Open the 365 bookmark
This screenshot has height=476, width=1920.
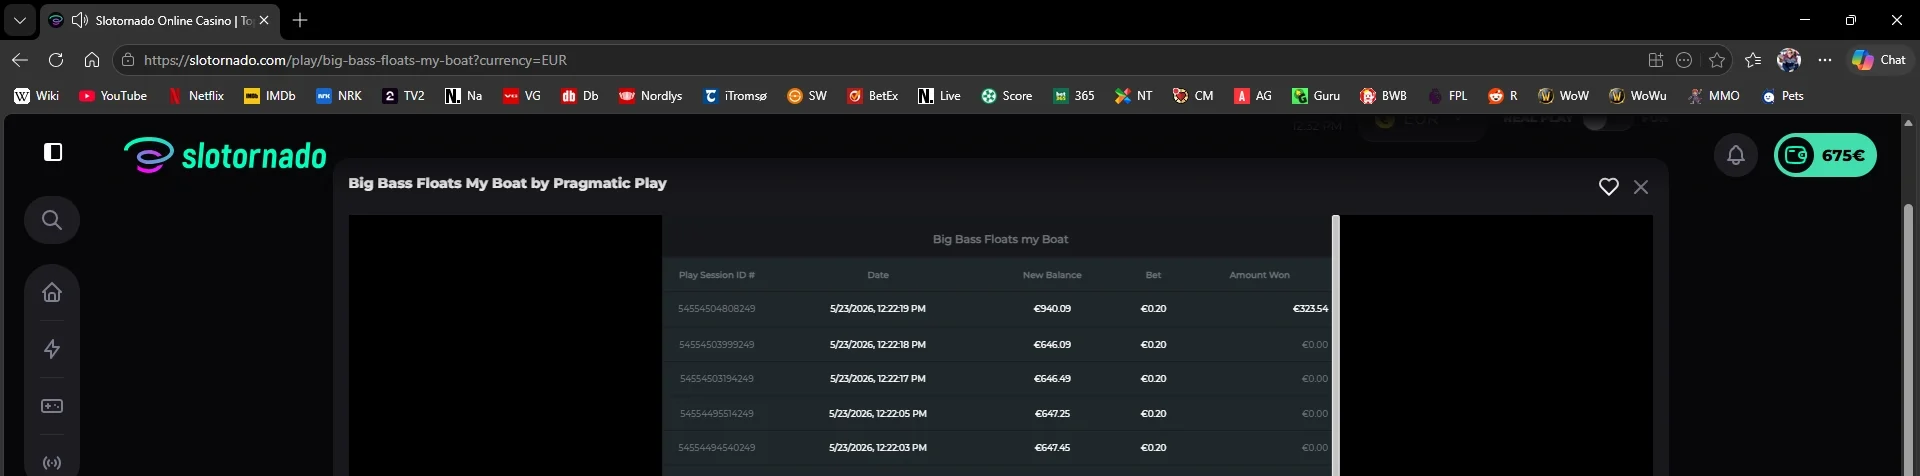coord(1074,96)
